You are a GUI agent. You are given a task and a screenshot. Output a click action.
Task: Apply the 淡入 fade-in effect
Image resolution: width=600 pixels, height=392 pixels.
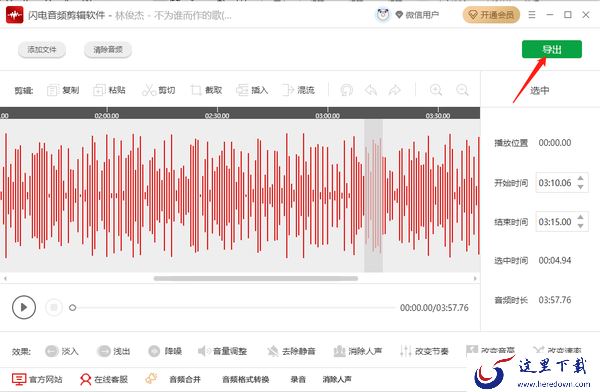(62, 351)
